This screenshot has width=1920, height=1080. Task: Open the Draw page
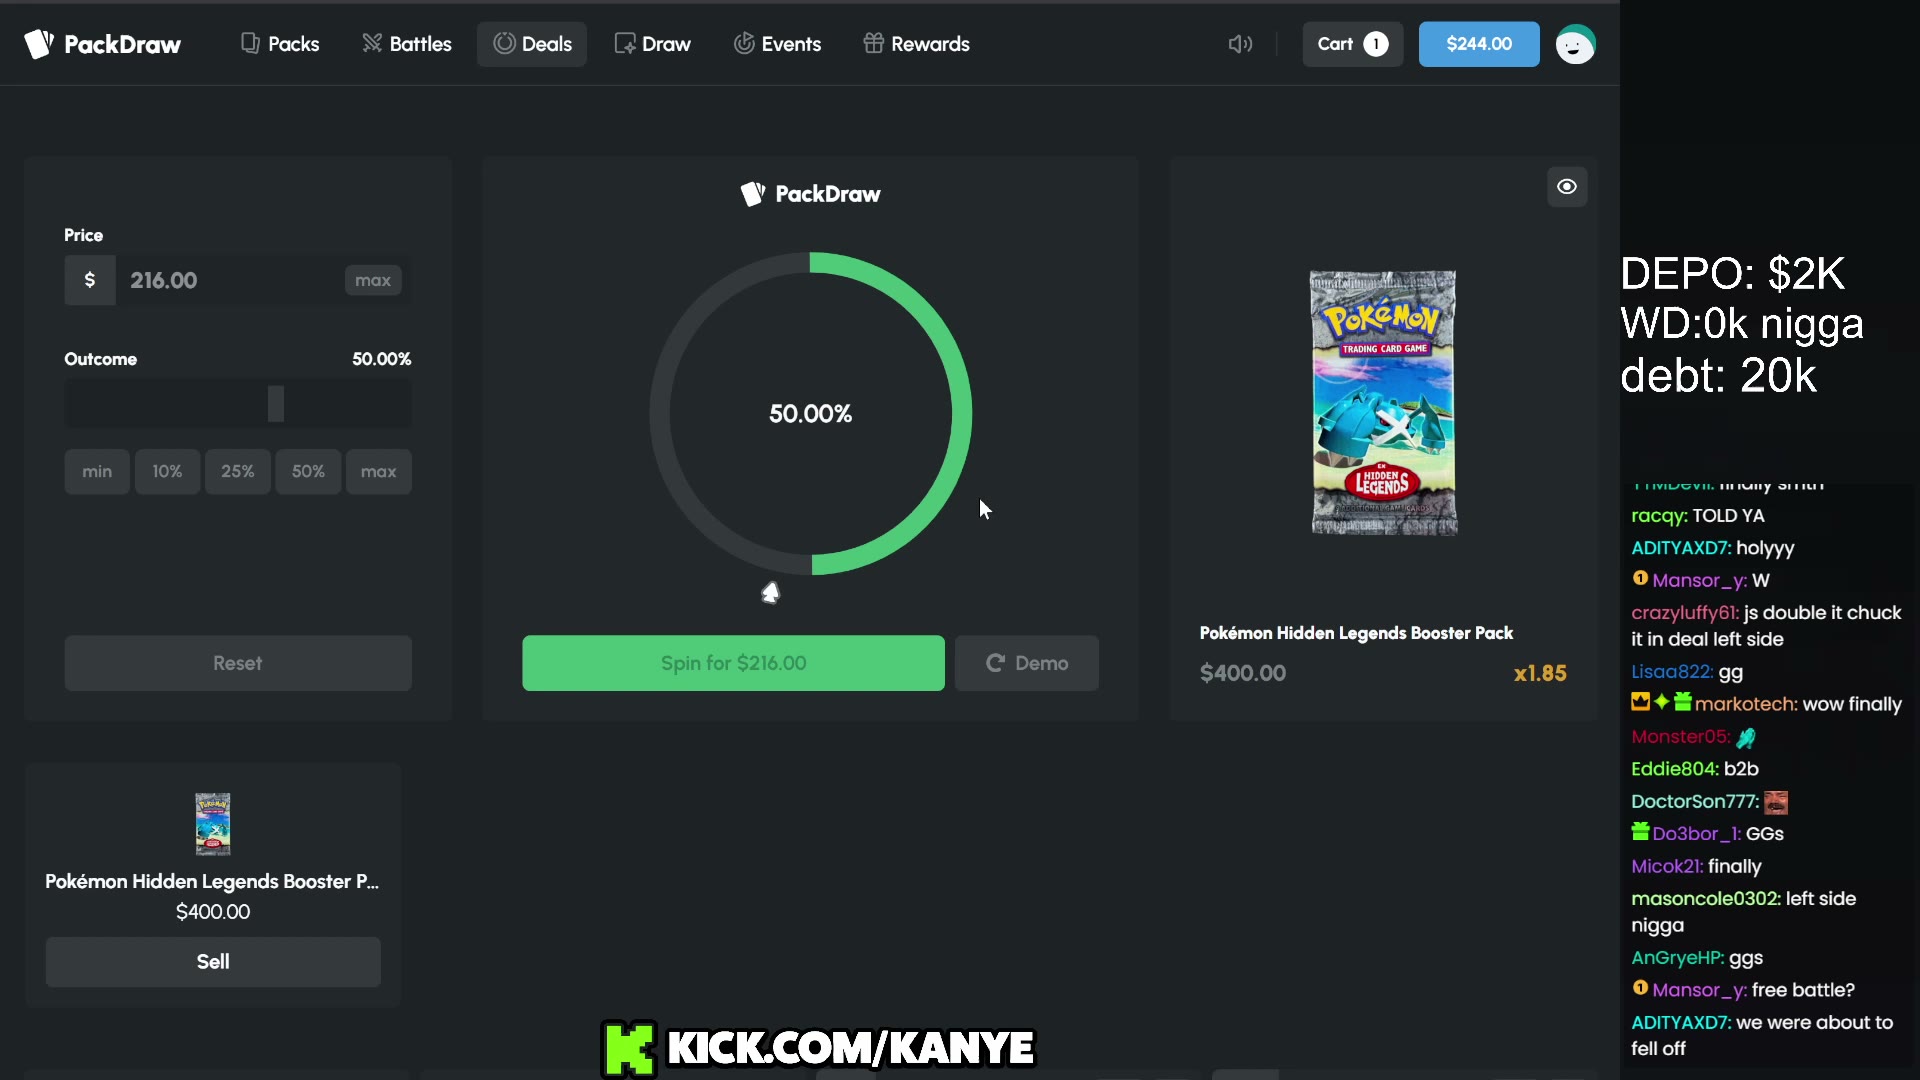(x=653, y=44)
